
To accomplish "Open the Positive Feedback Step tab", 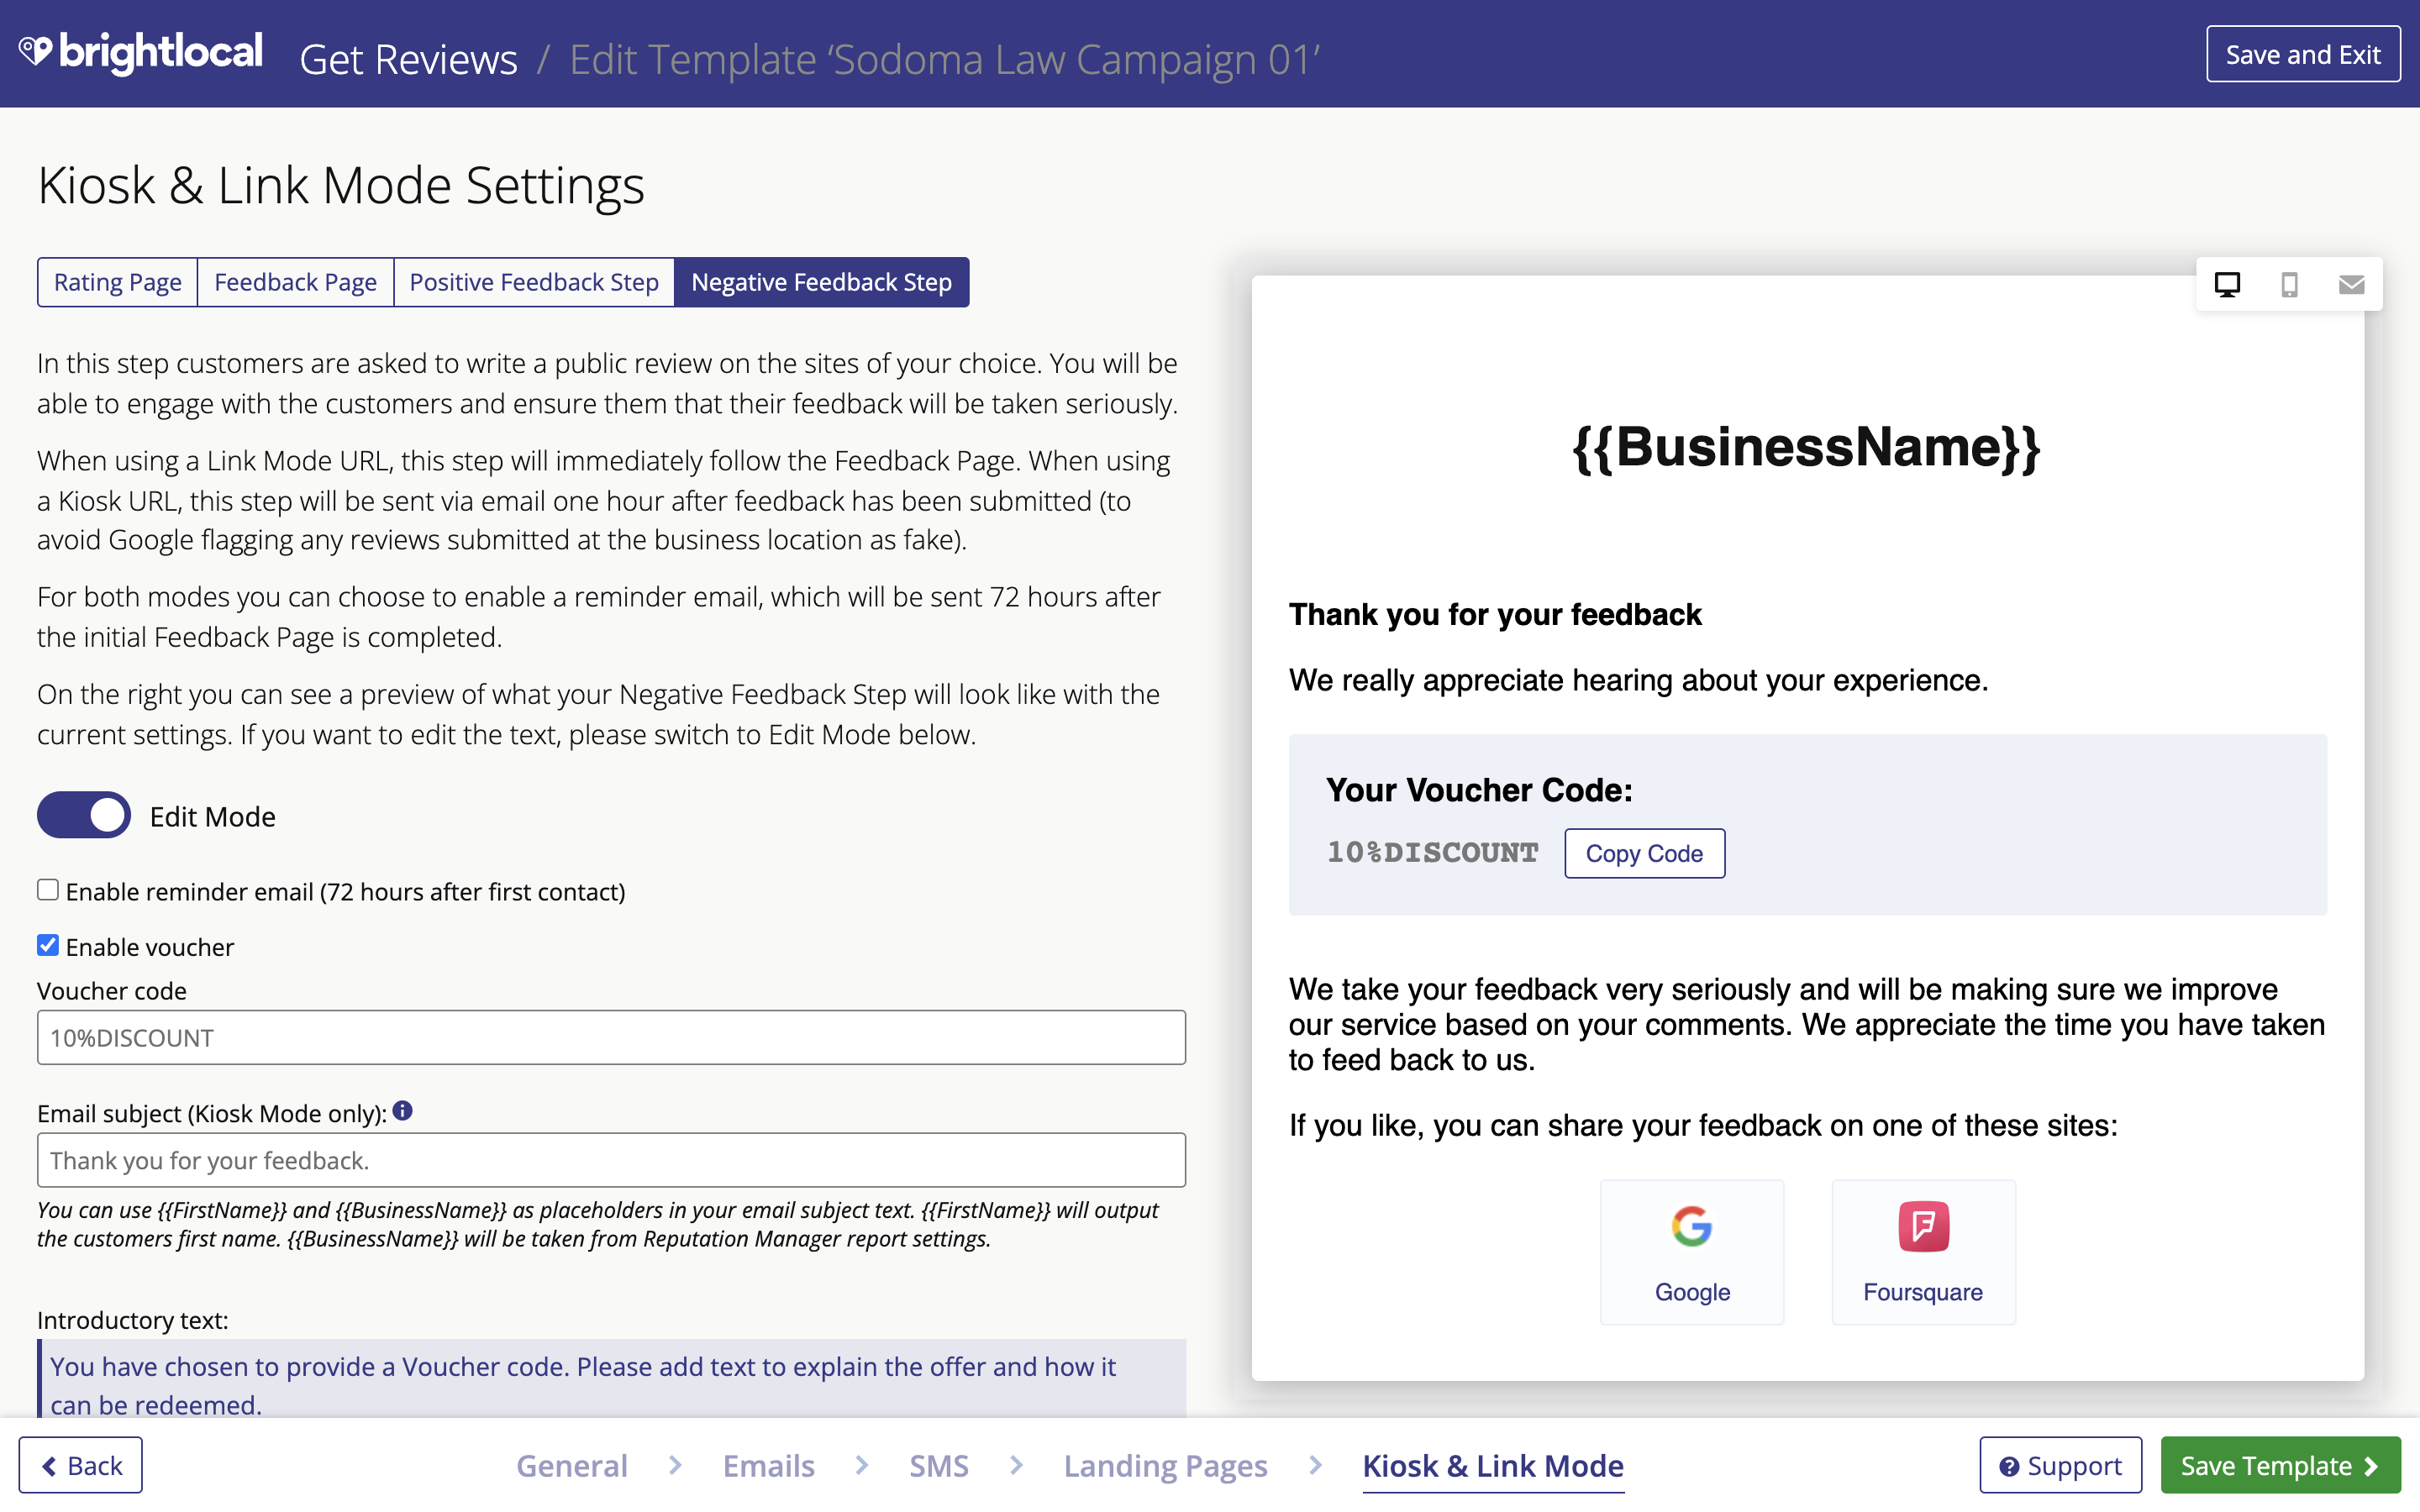I will click(x=534, y=282).
